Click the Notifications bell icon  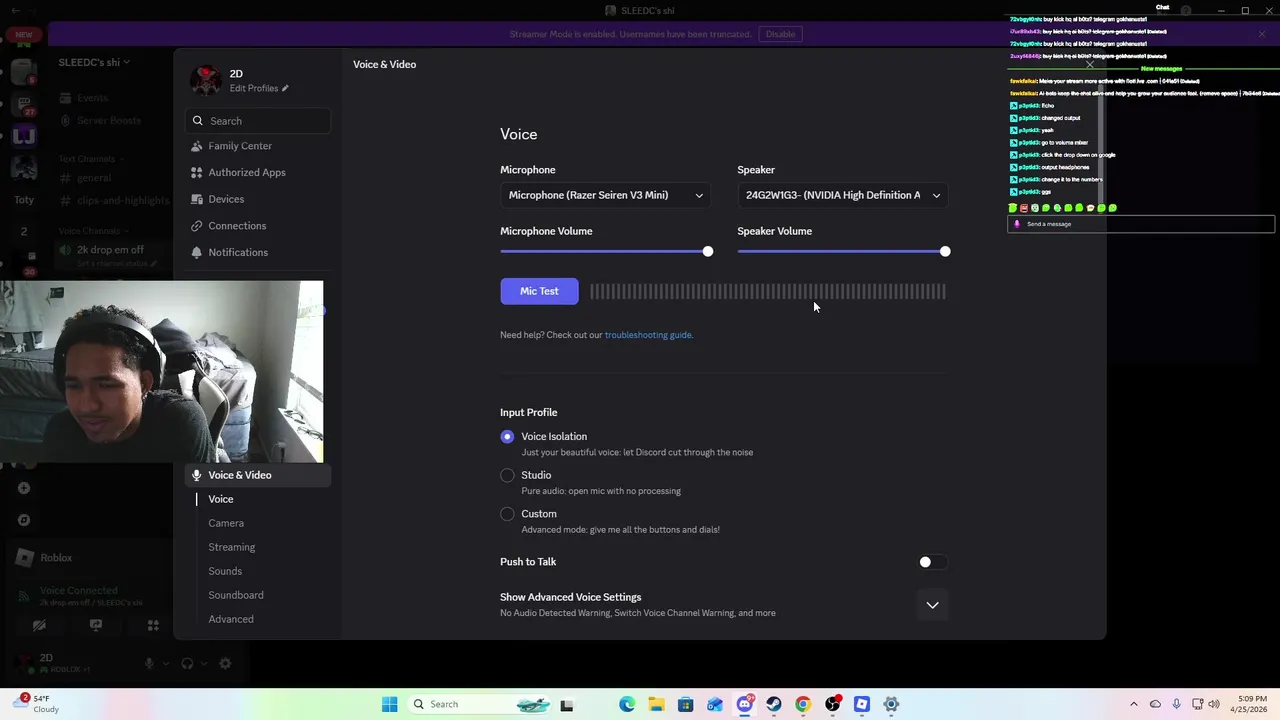click(x=197, y=252)
